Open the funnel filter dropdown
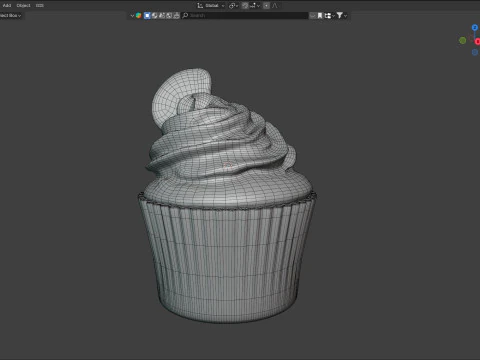Viewport: 480px width, 360px height. (x=342, y=15)
